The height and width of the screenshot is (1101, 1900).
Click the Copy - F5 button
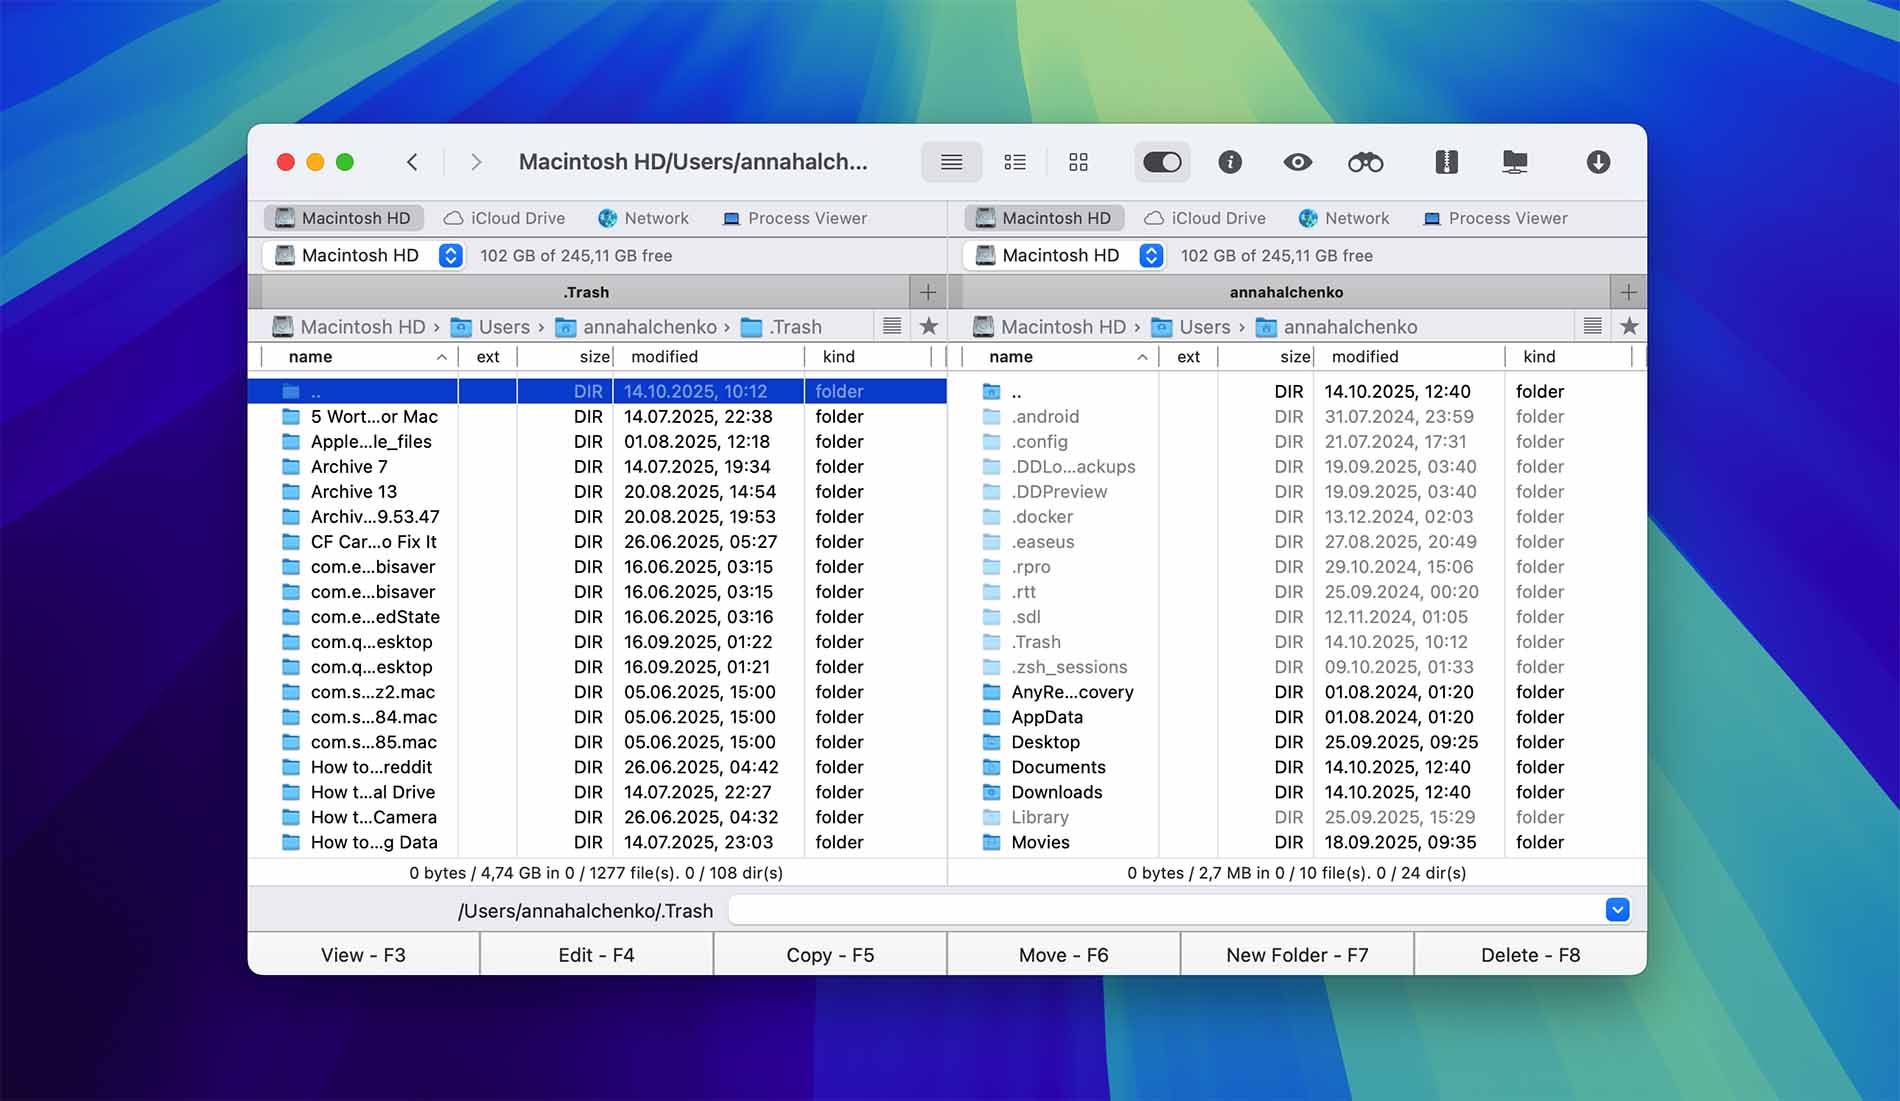829,955
